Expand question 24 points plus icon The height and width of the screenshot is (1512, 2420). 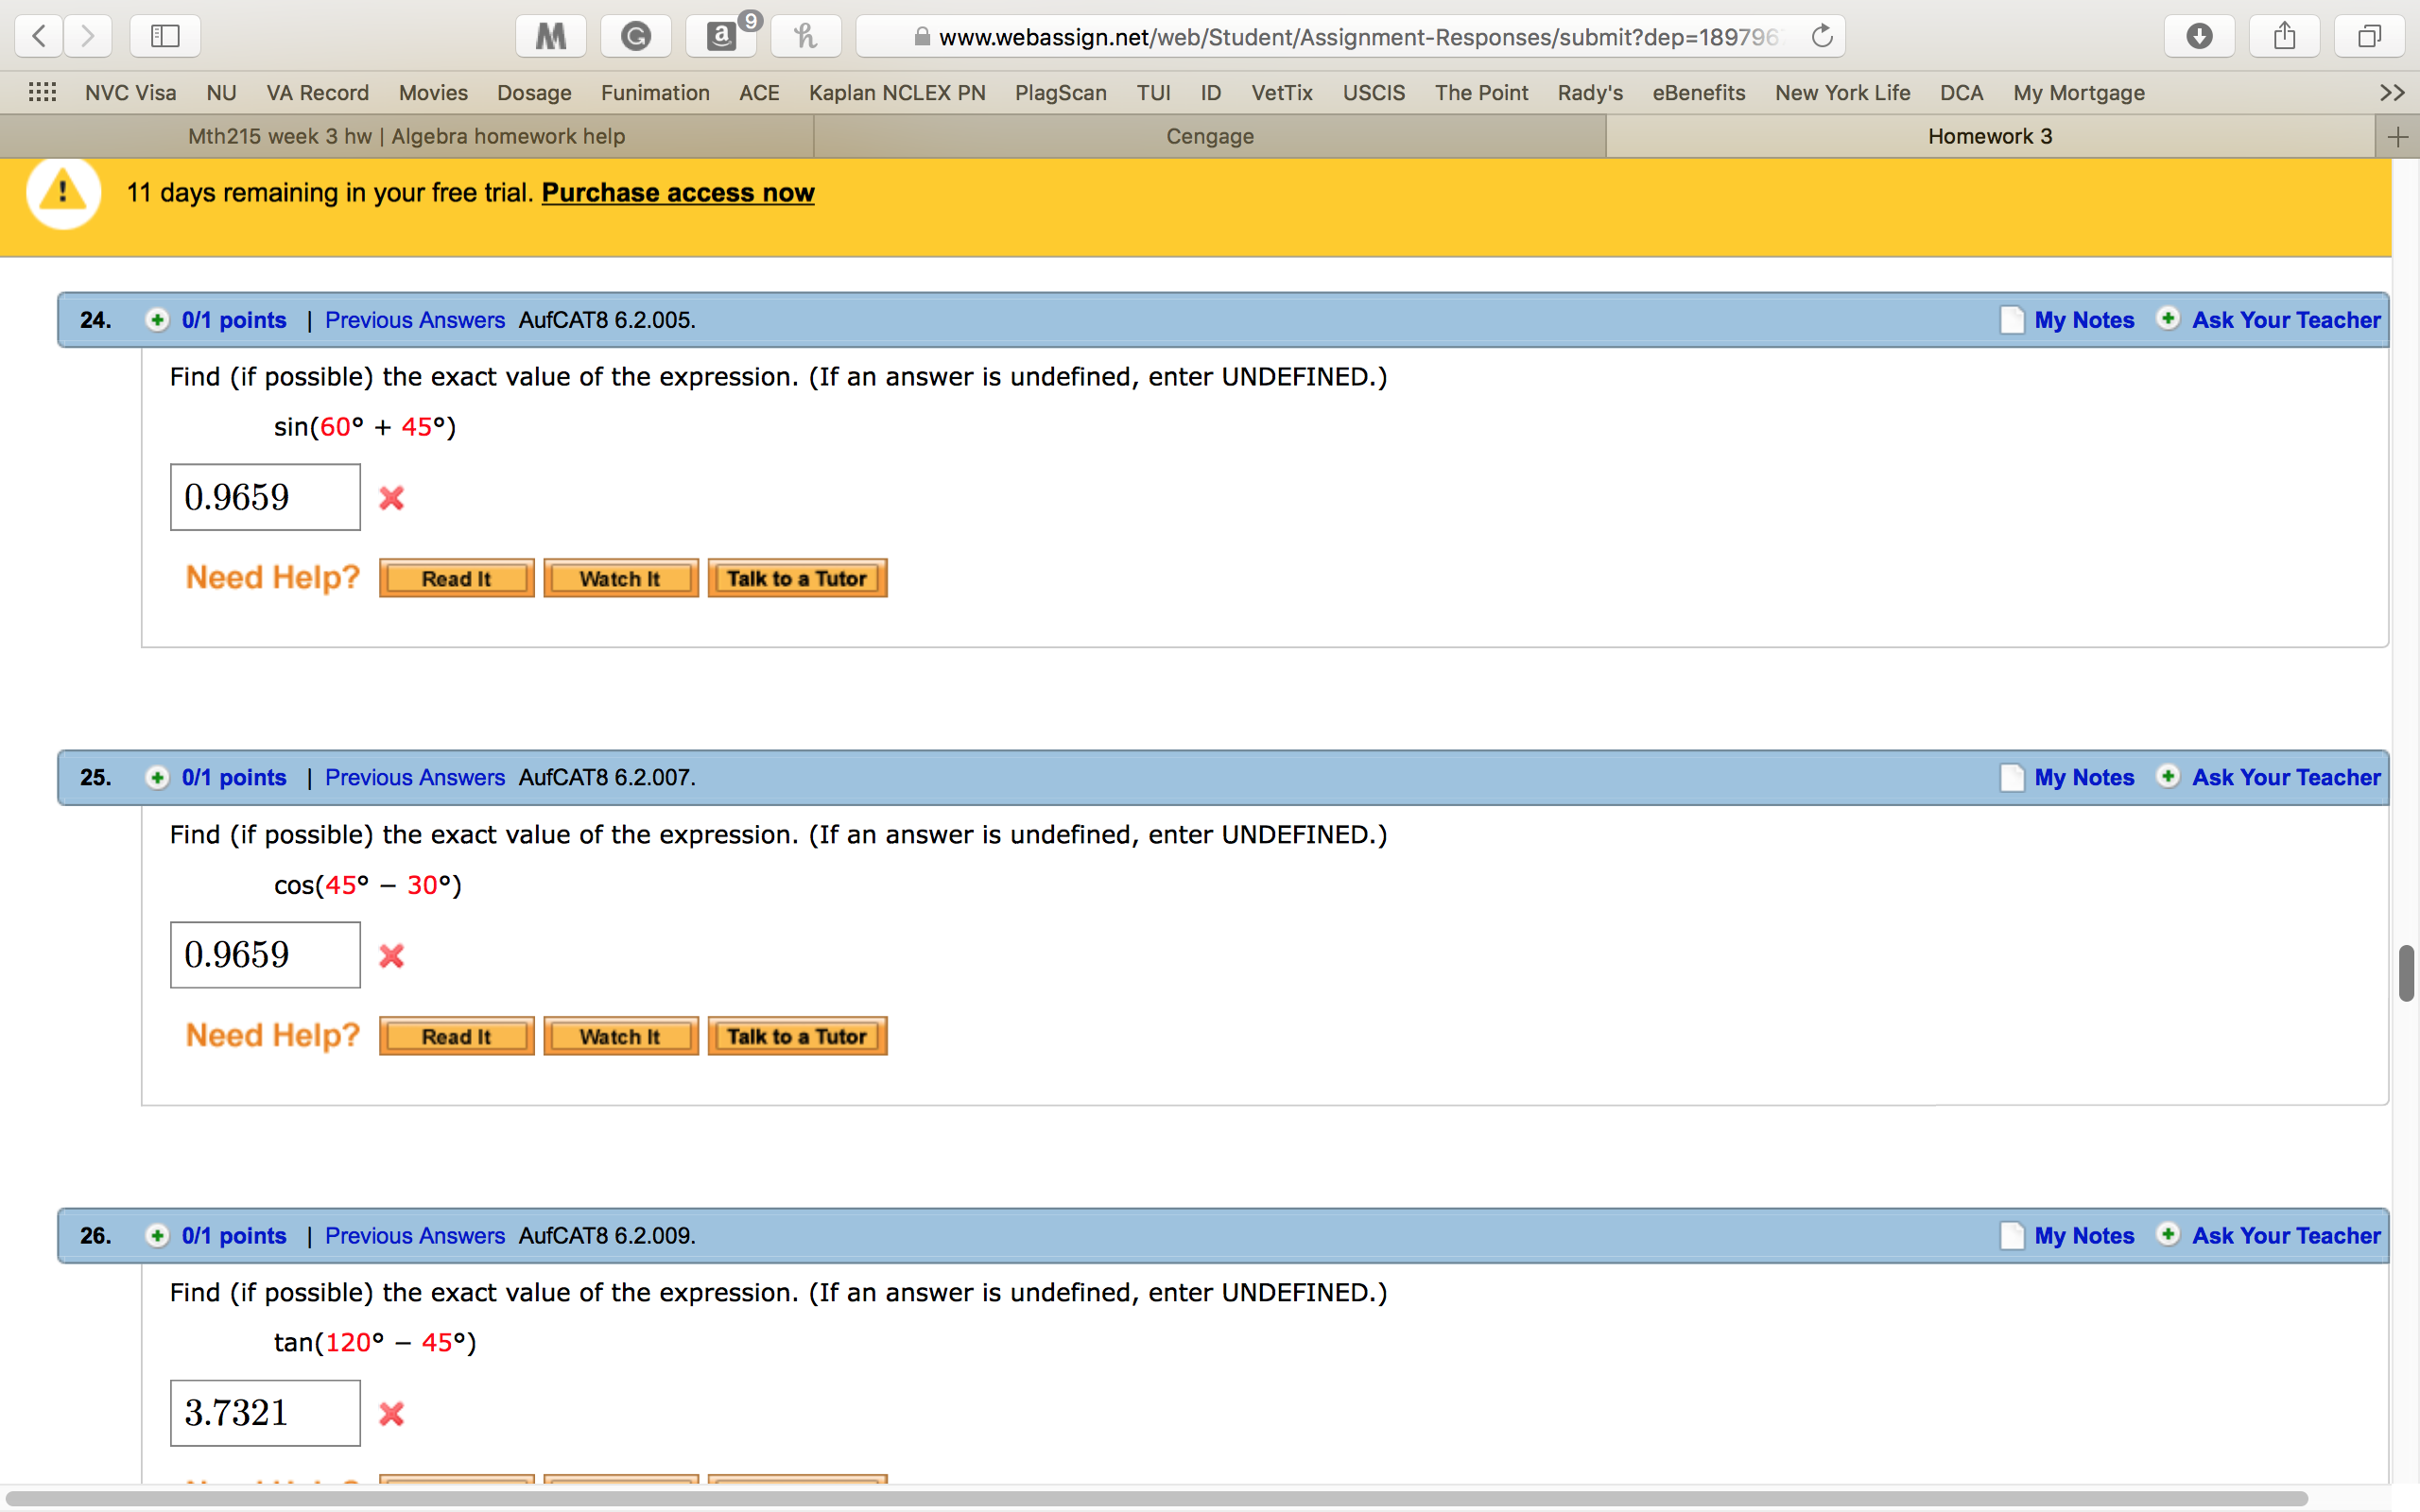pyautogui.click(x=157, y=320)
